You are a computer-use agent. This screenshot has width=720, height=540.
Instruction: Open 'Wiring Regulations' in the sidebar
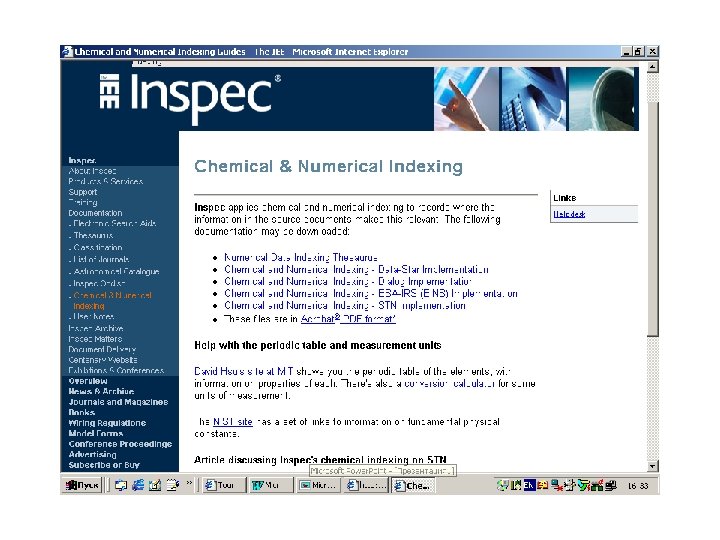pos(107,423)
